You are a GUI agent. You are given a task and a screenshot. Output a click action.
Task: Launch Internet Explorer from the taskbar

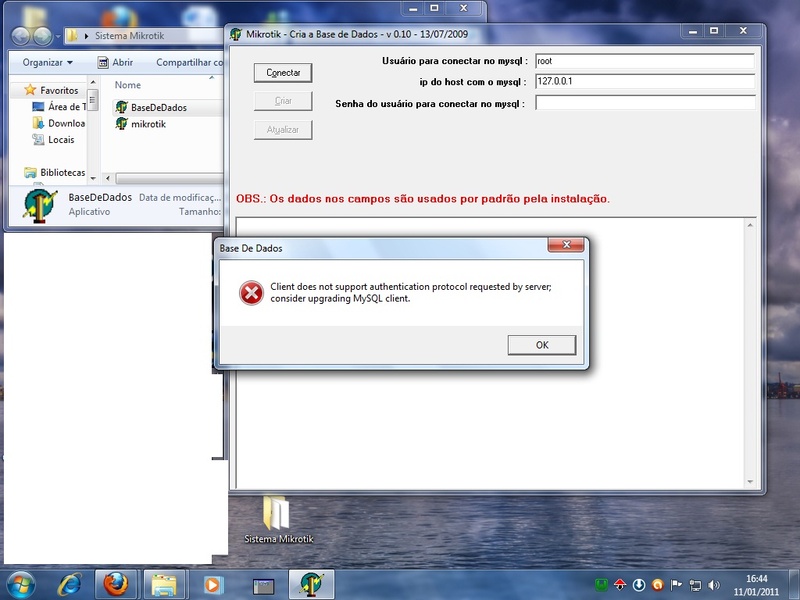click(70, 584)
